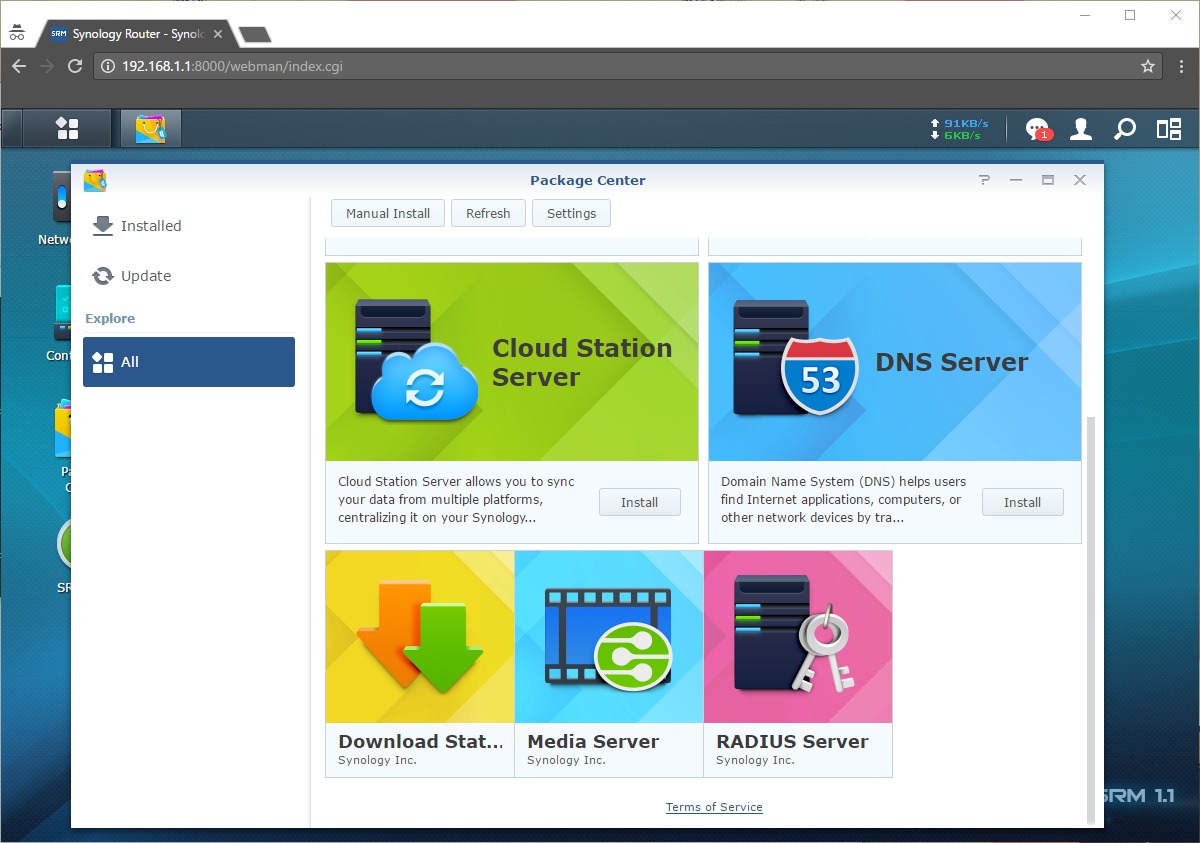Click the Cloud Station Server description text

pyautogui.click(x=457, y=500)
